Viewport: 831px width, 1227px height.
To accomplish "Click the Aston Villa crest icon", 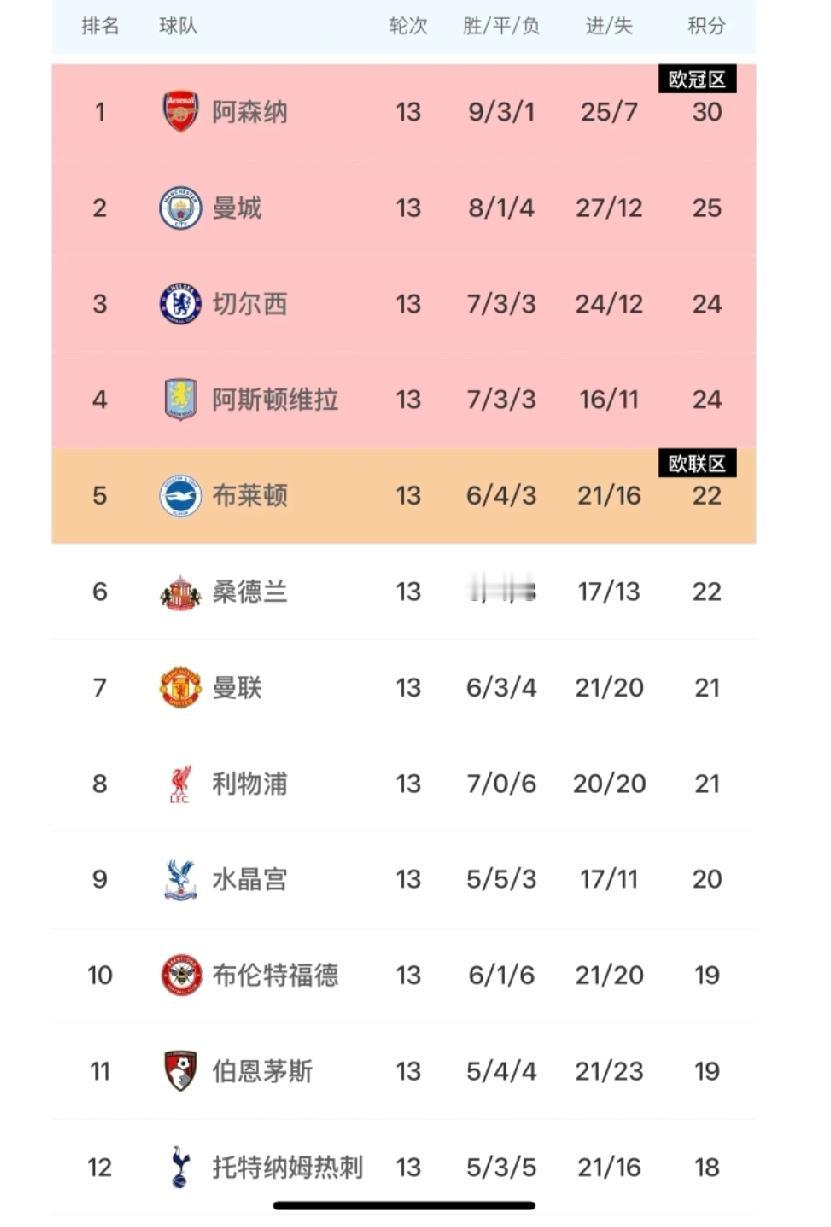I will tap(181, 400).
